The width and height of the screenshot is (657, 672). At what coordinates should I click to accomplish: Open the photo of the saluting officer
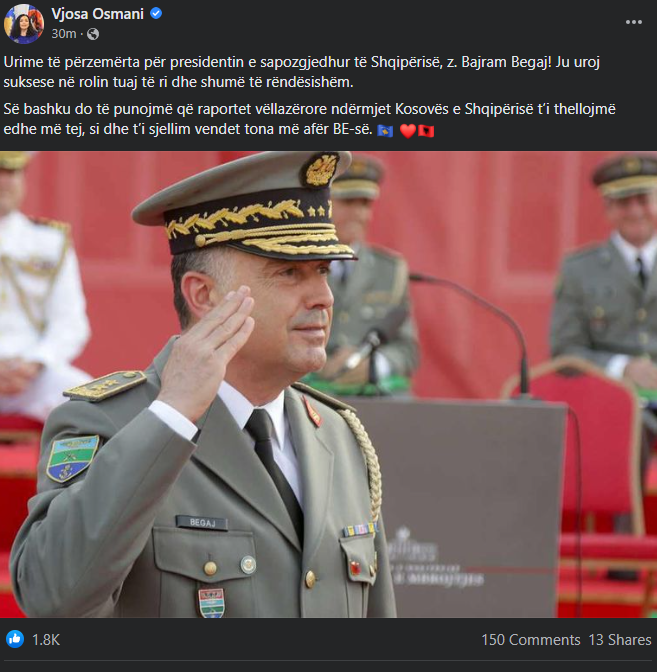tap(328, 384)
